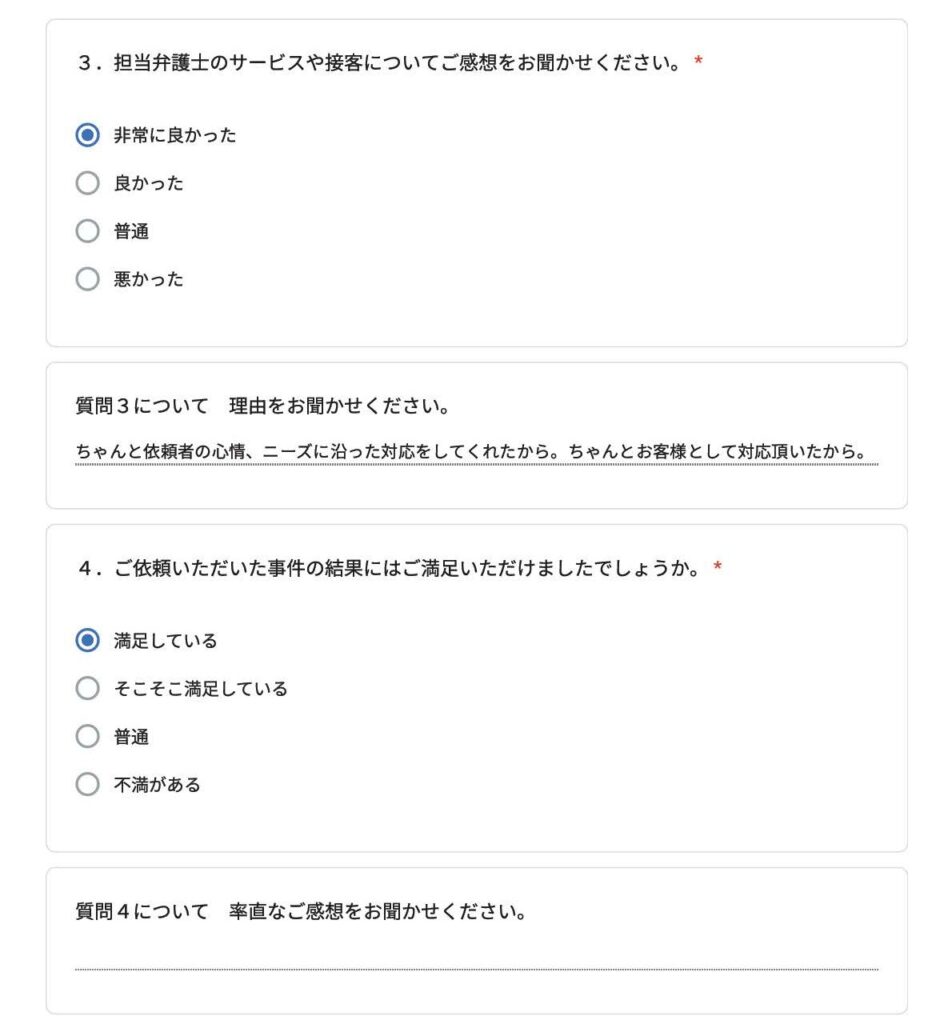Click the 不満がある label text
Screen dimensions: 952x1024
pyautogui.click(x=157, y=784)
